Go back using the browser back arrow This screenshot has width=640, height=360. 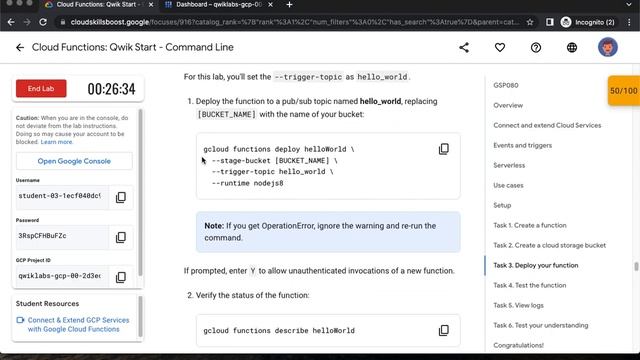(x=11, y=22)
